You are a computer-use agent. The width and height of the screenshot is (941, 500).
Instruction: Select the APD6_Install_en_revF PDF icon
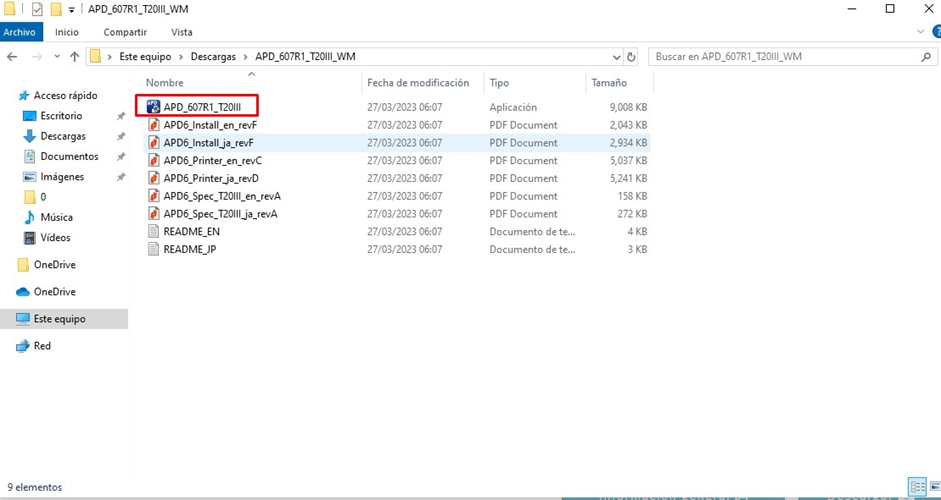coord(154,125)
